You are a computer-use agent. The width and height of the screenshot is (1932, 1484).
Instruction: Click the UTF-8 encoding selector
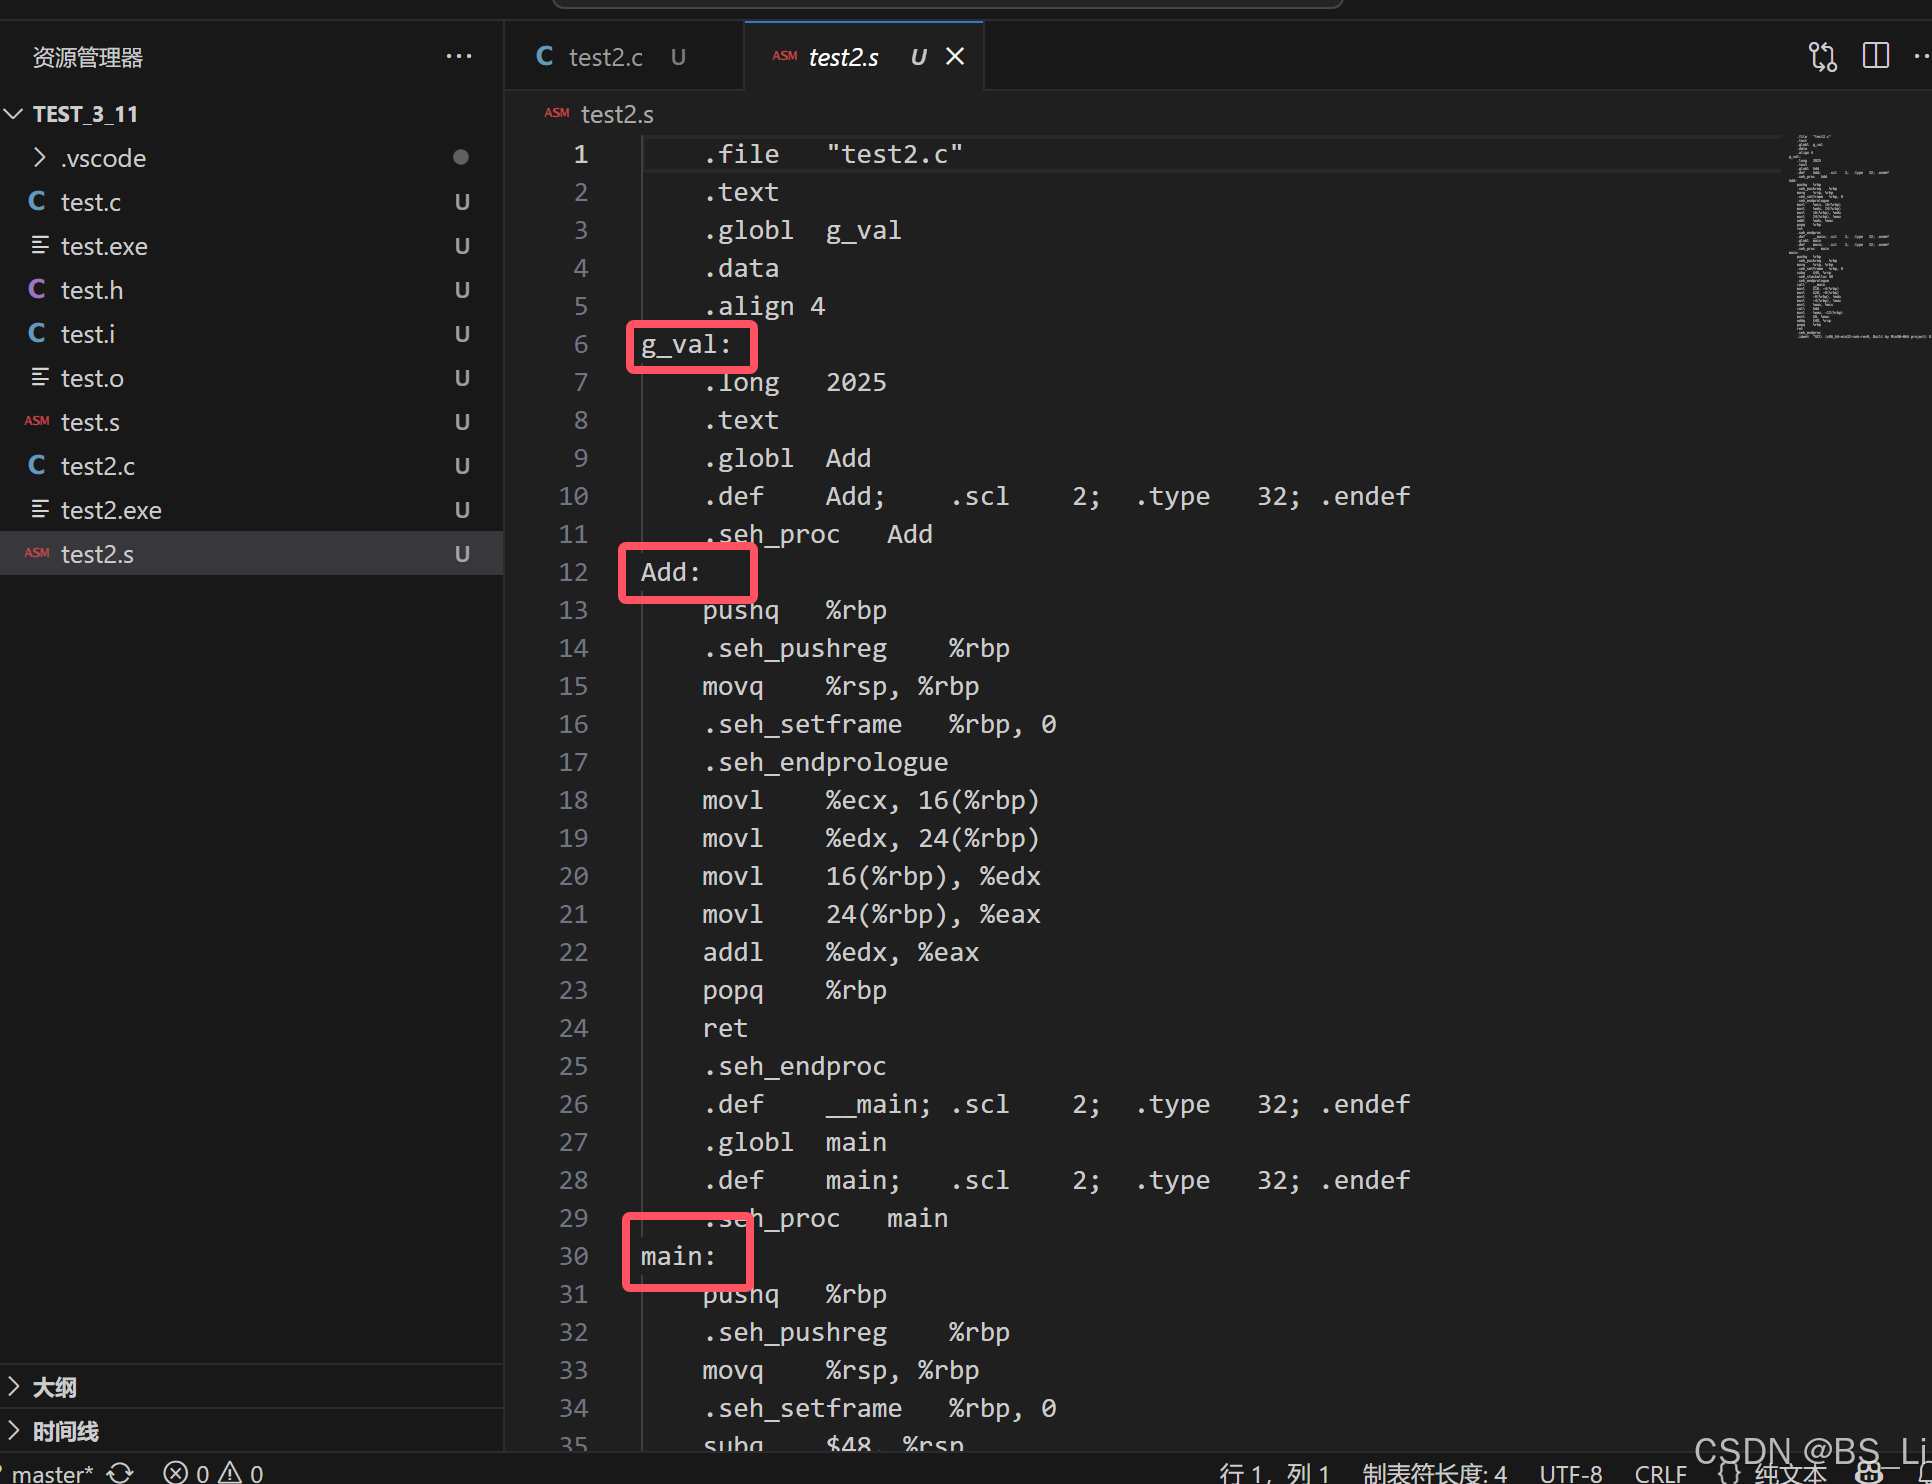coord(1570,1473)
